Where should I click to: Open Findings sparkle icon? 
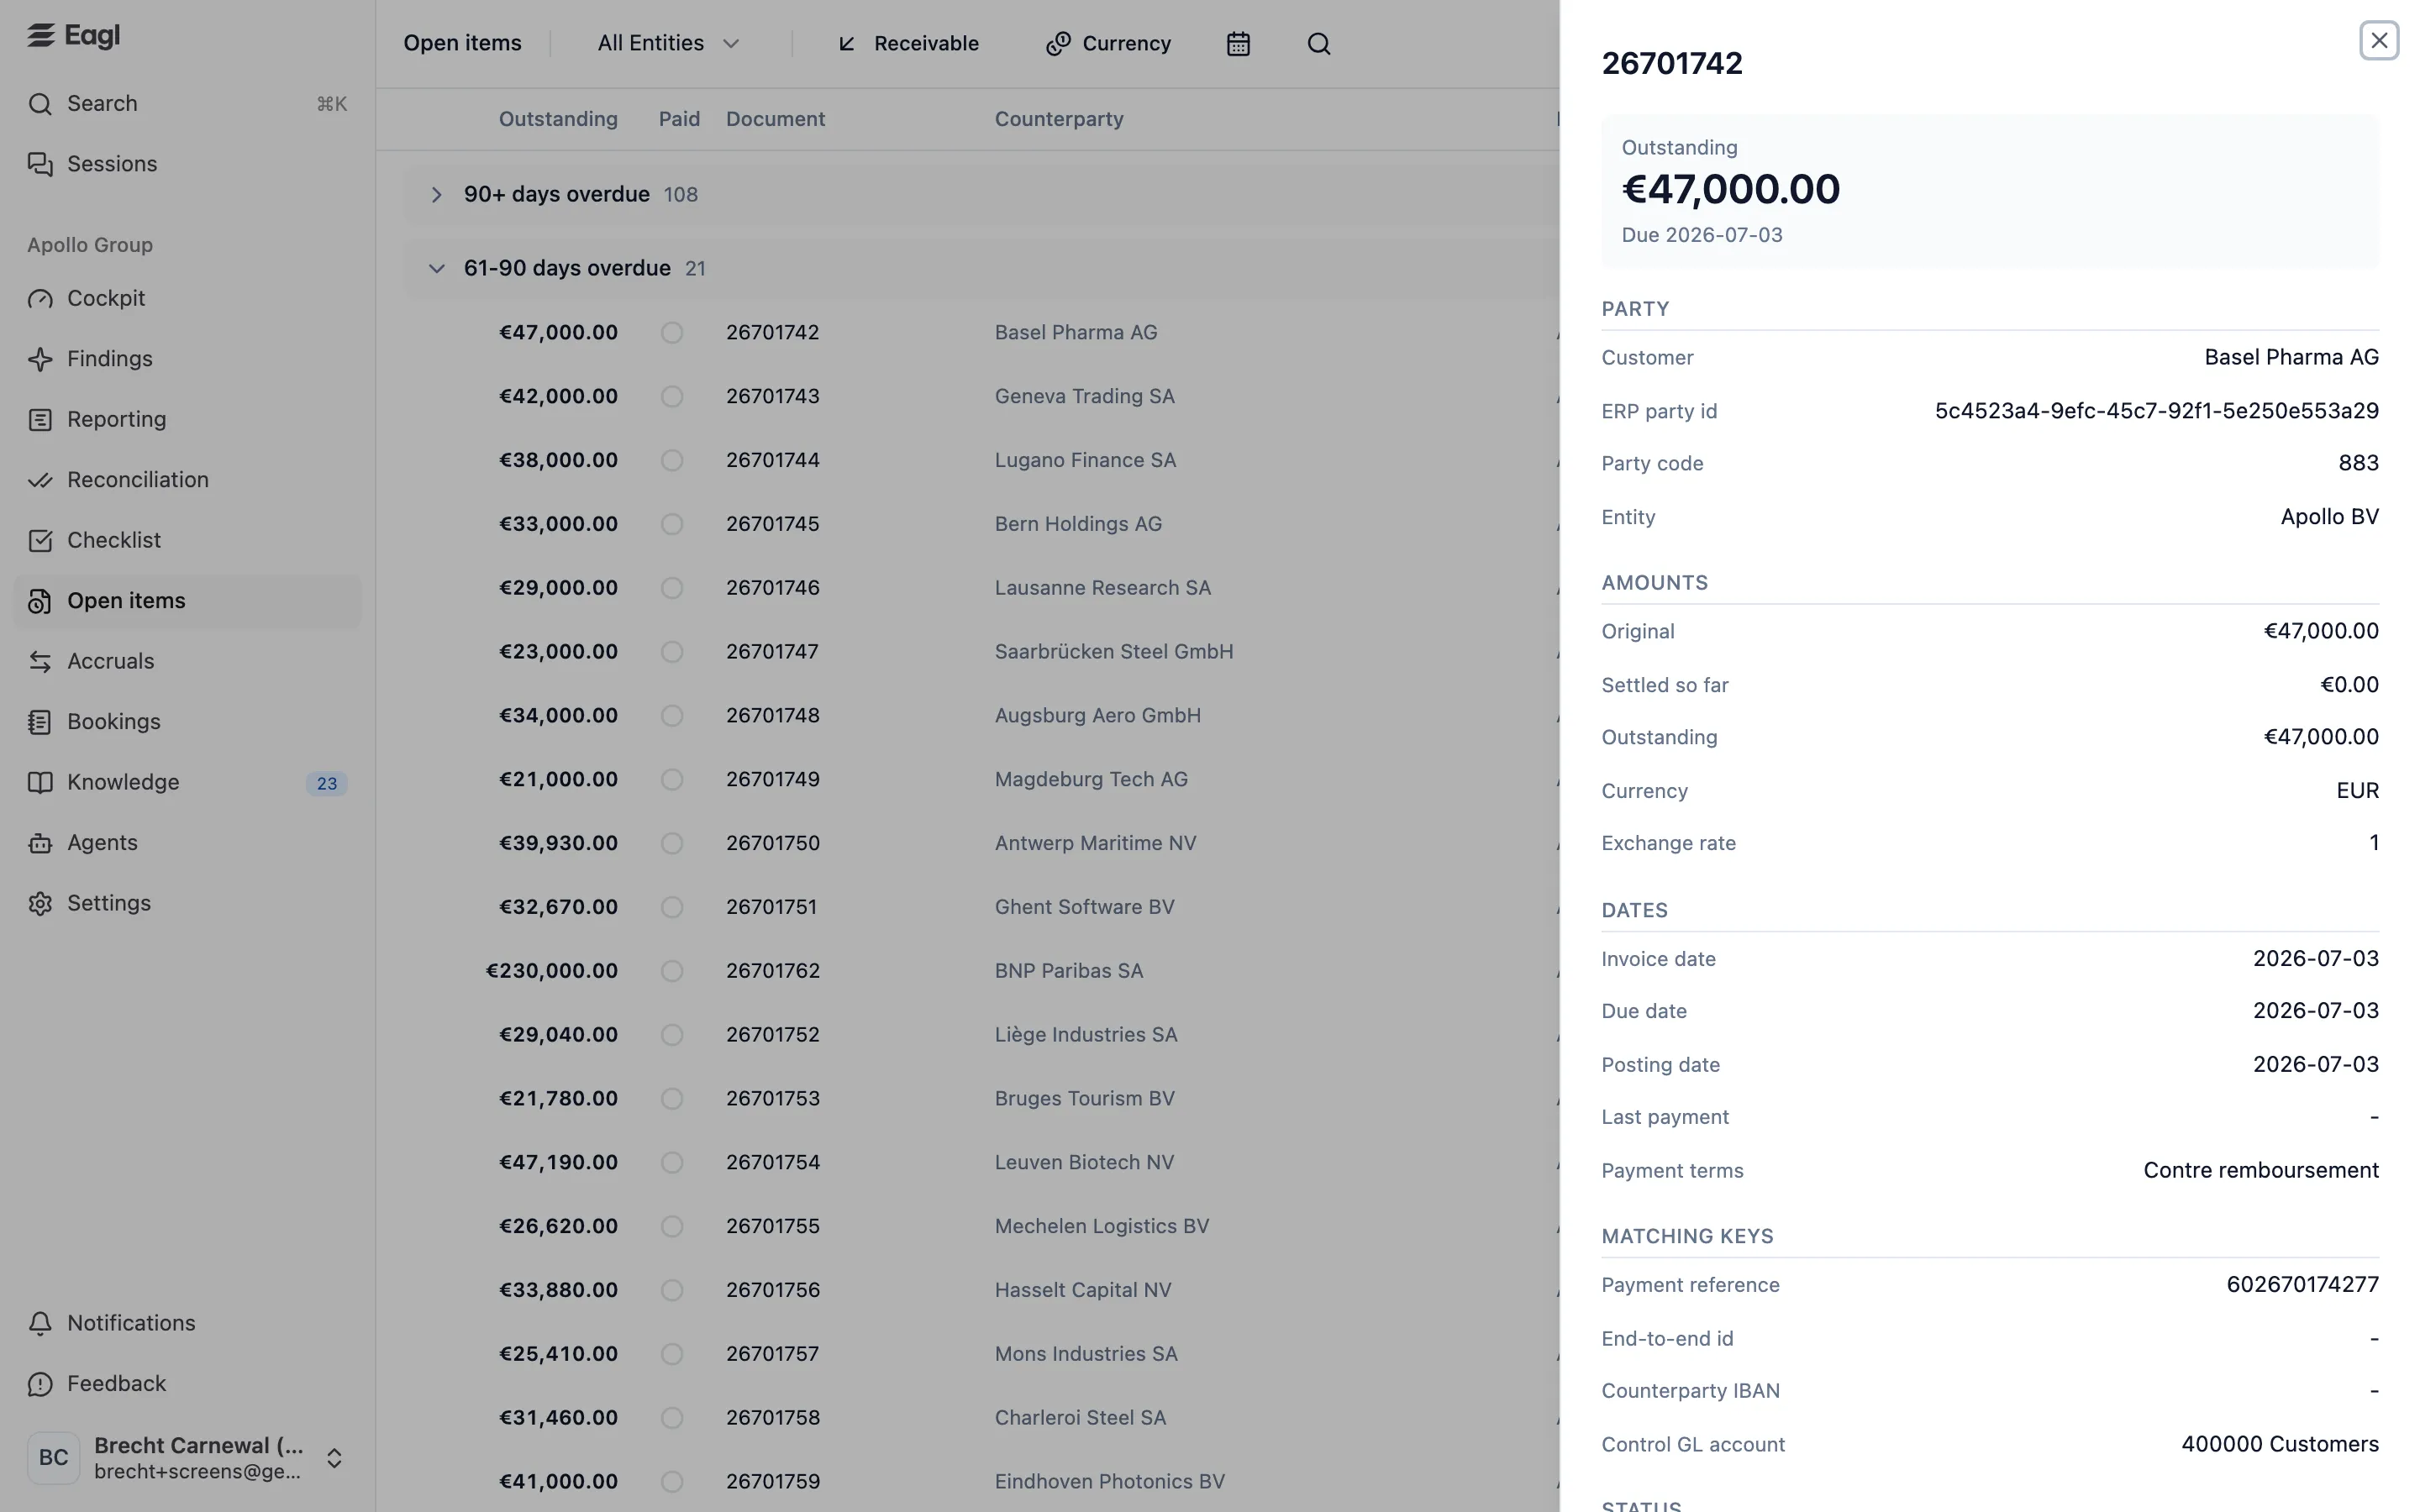[x=40, y=359]
